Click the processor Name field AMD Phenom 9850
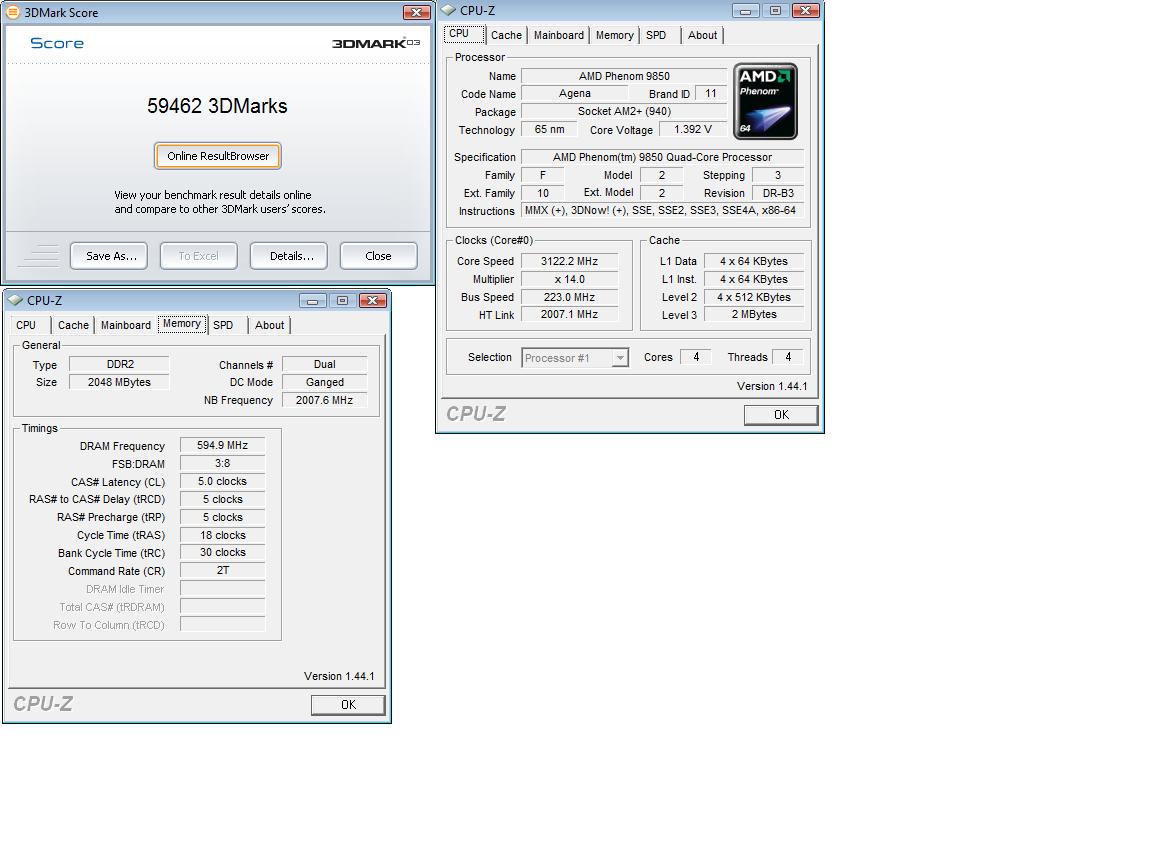 tap(624, 76)
